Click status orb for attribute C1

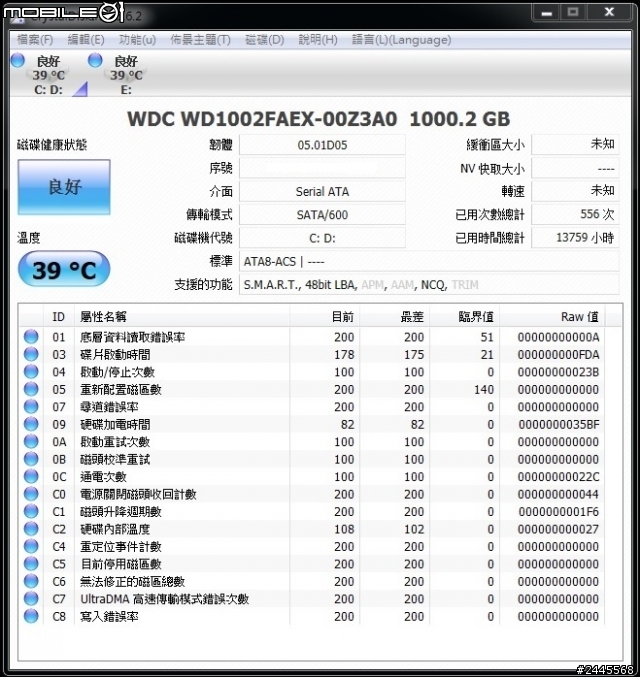pos(31,512)
